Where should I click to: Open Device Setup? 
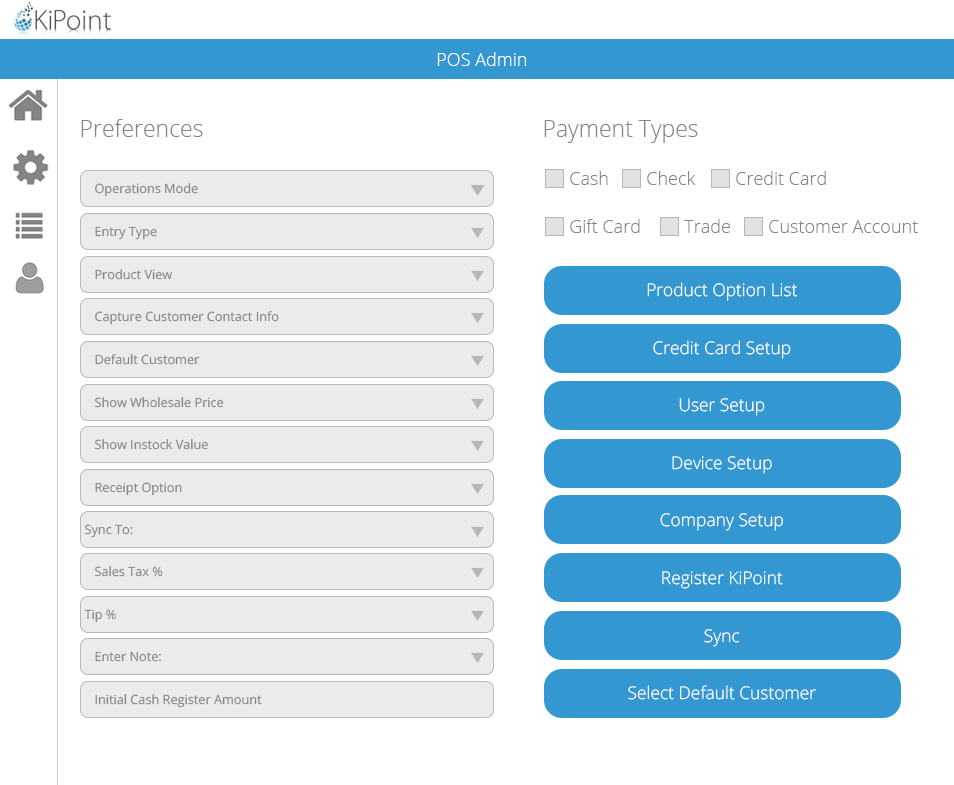point(722,463)
